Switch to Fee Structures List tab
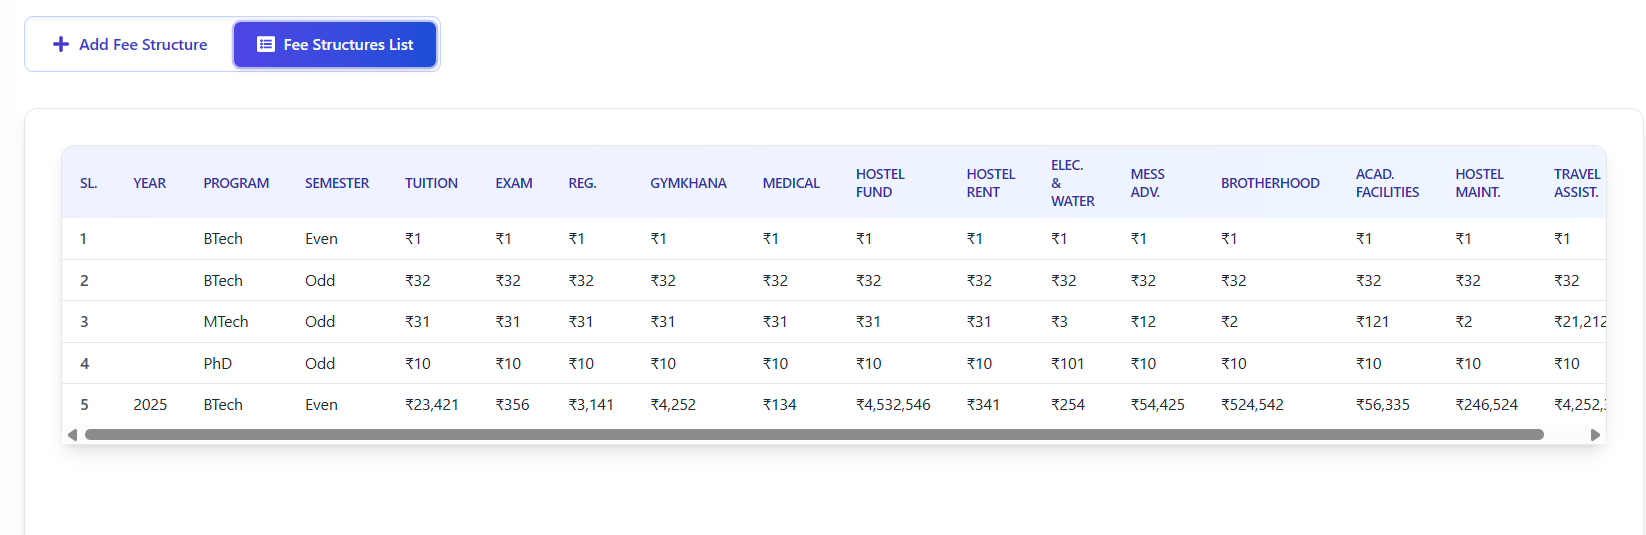This screenshot has width=1646, height=535. coord(335,44)
